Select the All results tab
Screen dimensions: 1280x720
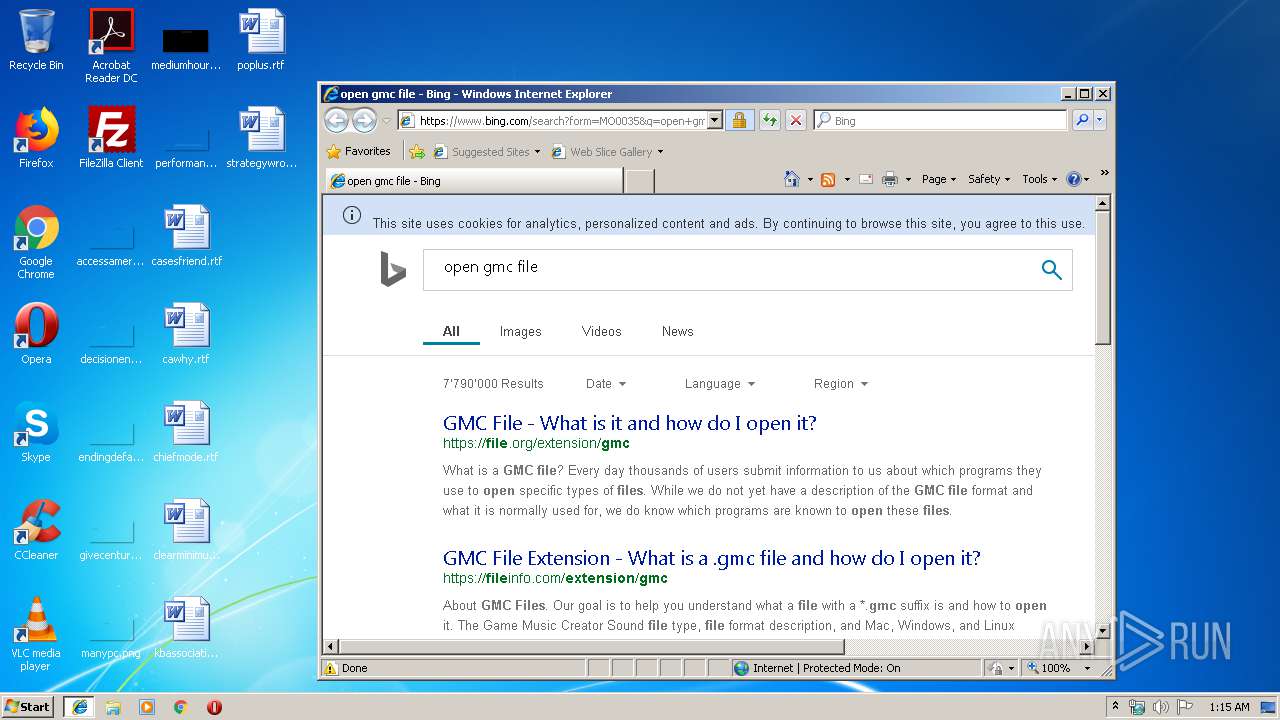click(451, 331)
